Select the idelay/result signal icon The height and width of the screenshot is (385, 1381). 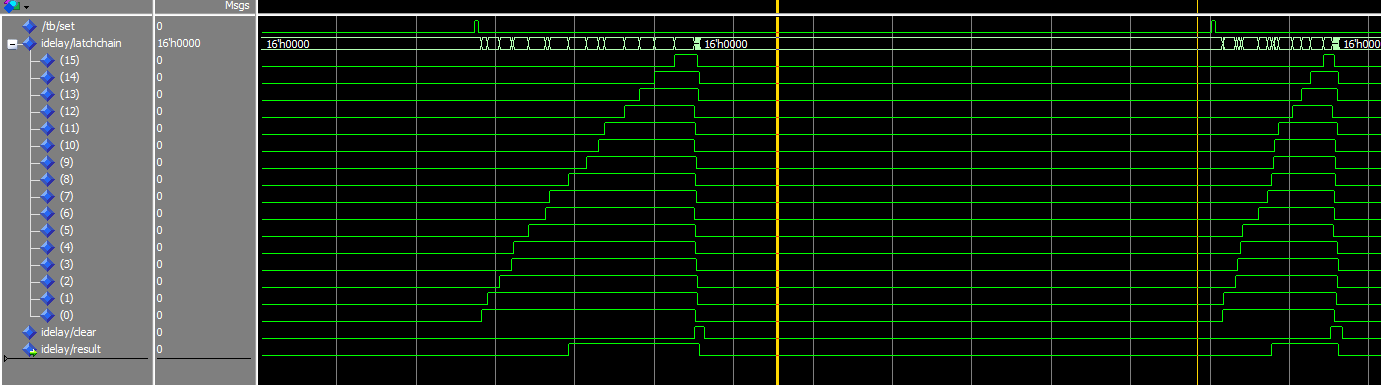(30, 349)
